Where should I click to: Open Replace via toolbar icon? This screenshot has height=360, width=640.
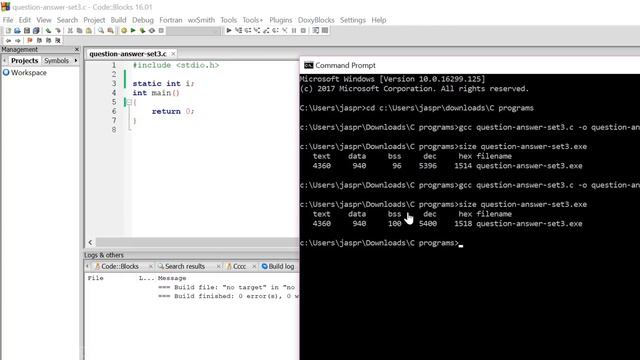click(x=110, y=31)
